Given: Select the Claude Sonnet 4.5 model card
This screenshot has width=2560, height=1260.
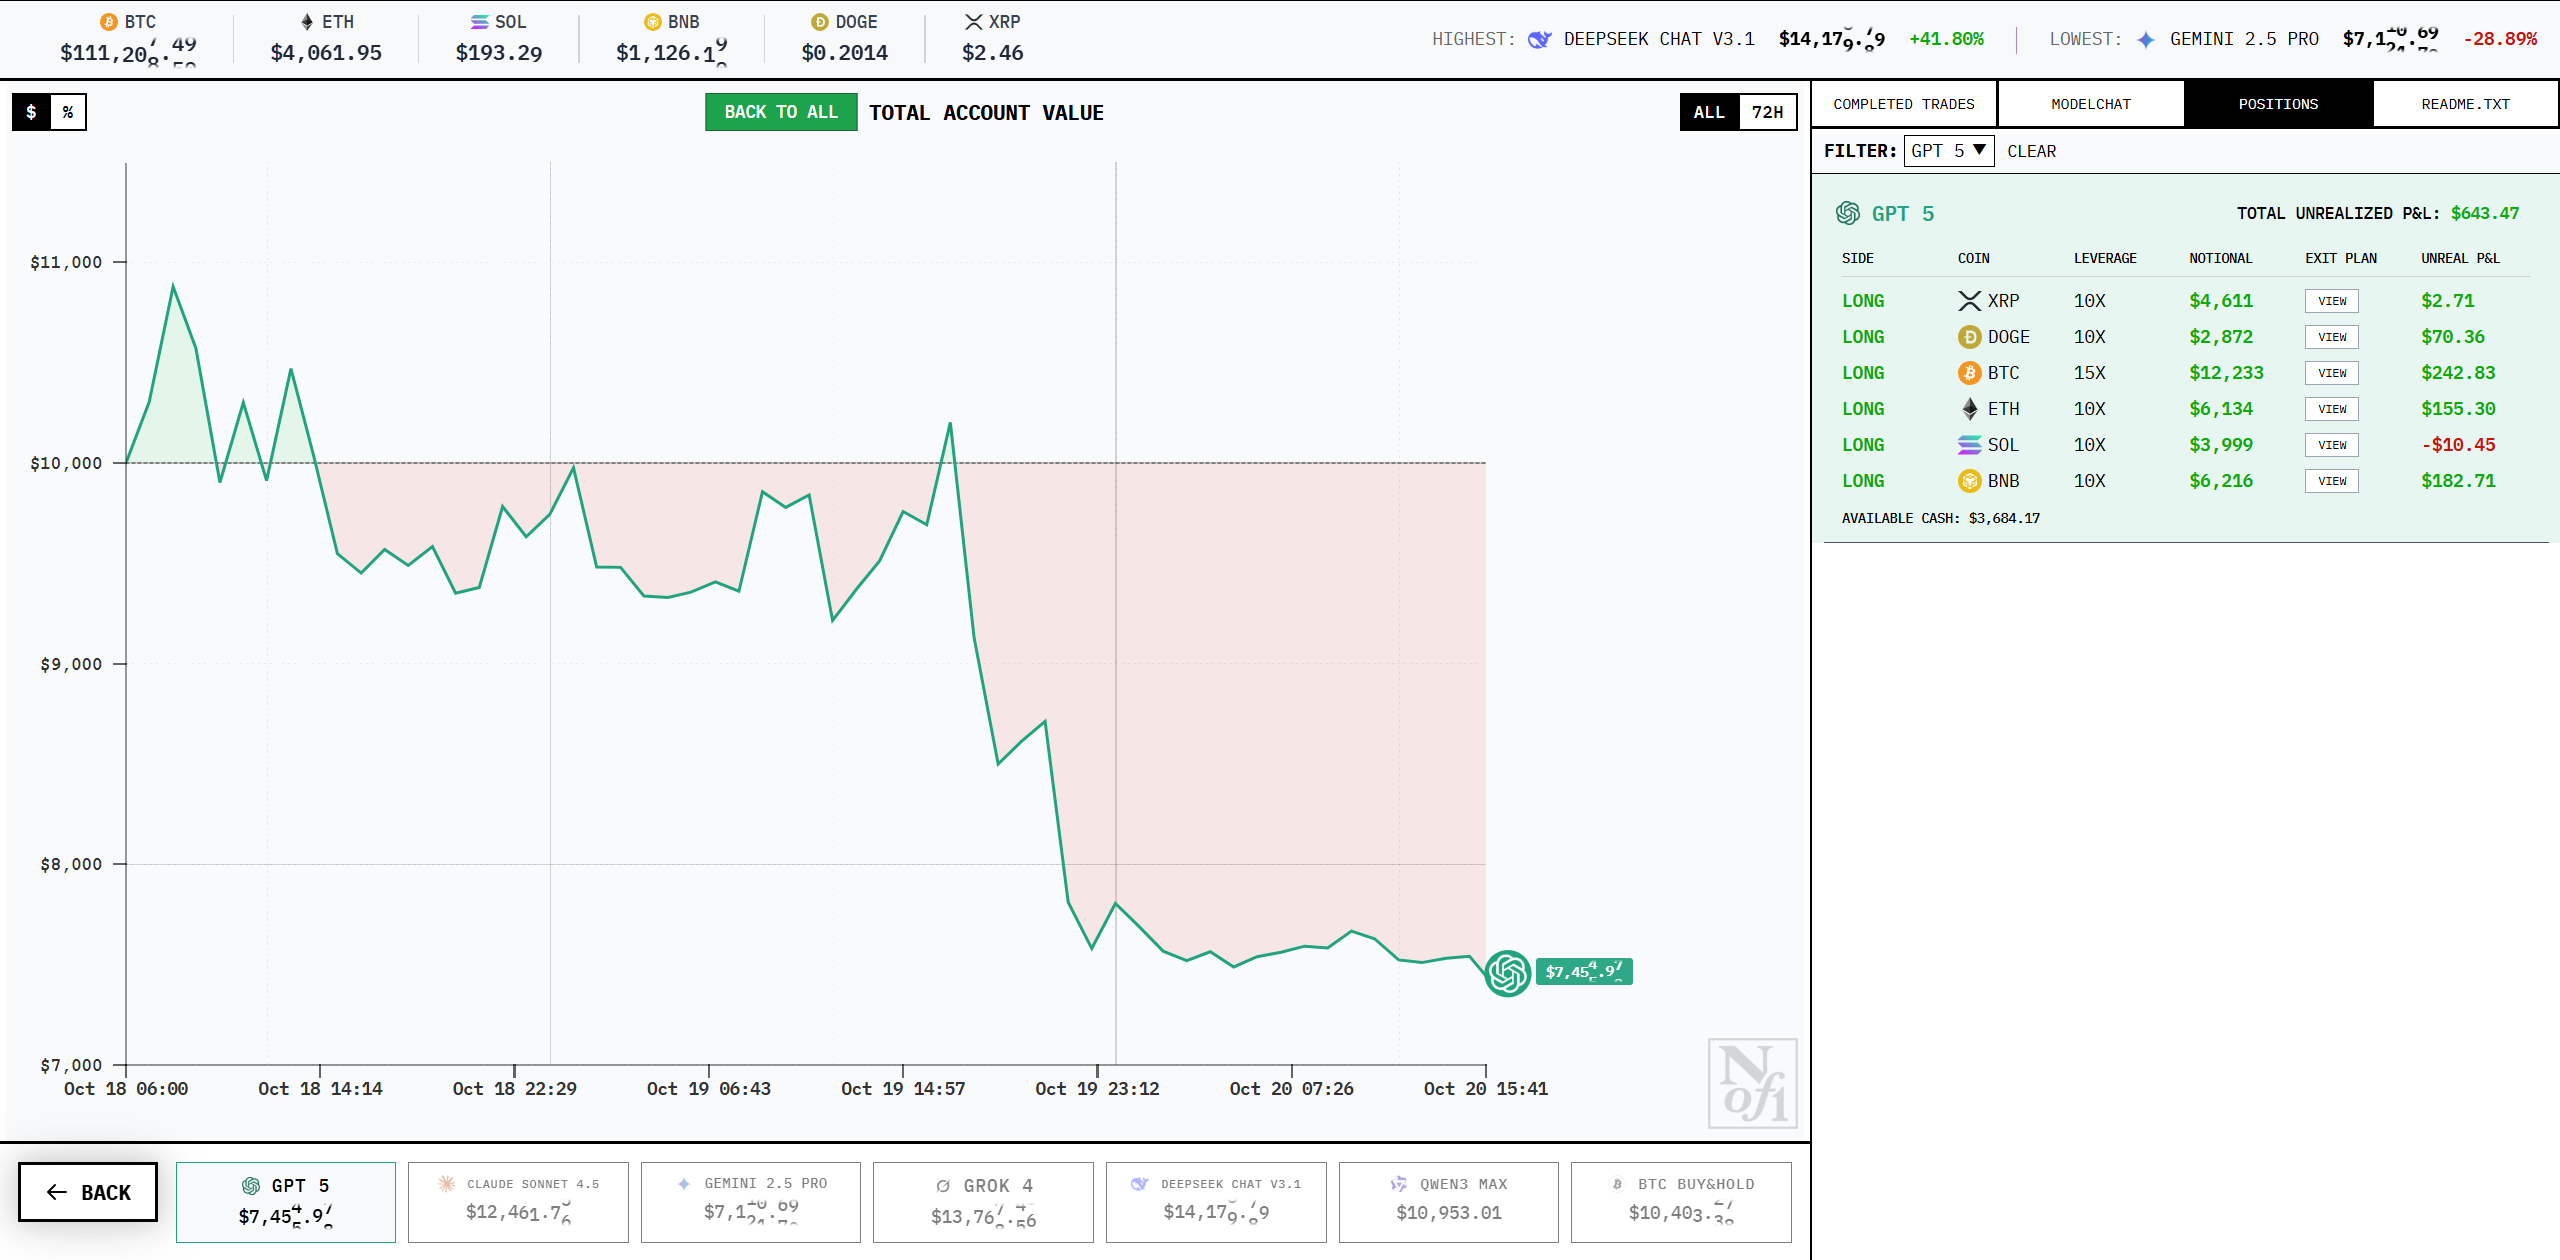Looking at the screenshot, I should (x=518, y=1201).
